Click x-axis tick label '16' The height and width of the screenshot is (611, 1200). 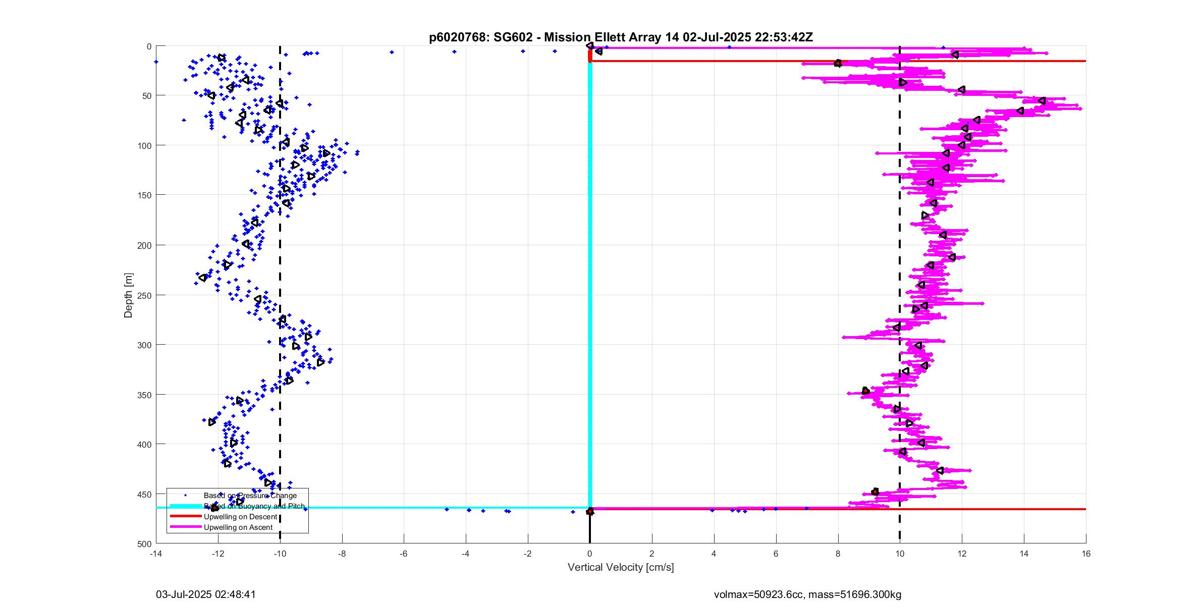[1086, 553]
